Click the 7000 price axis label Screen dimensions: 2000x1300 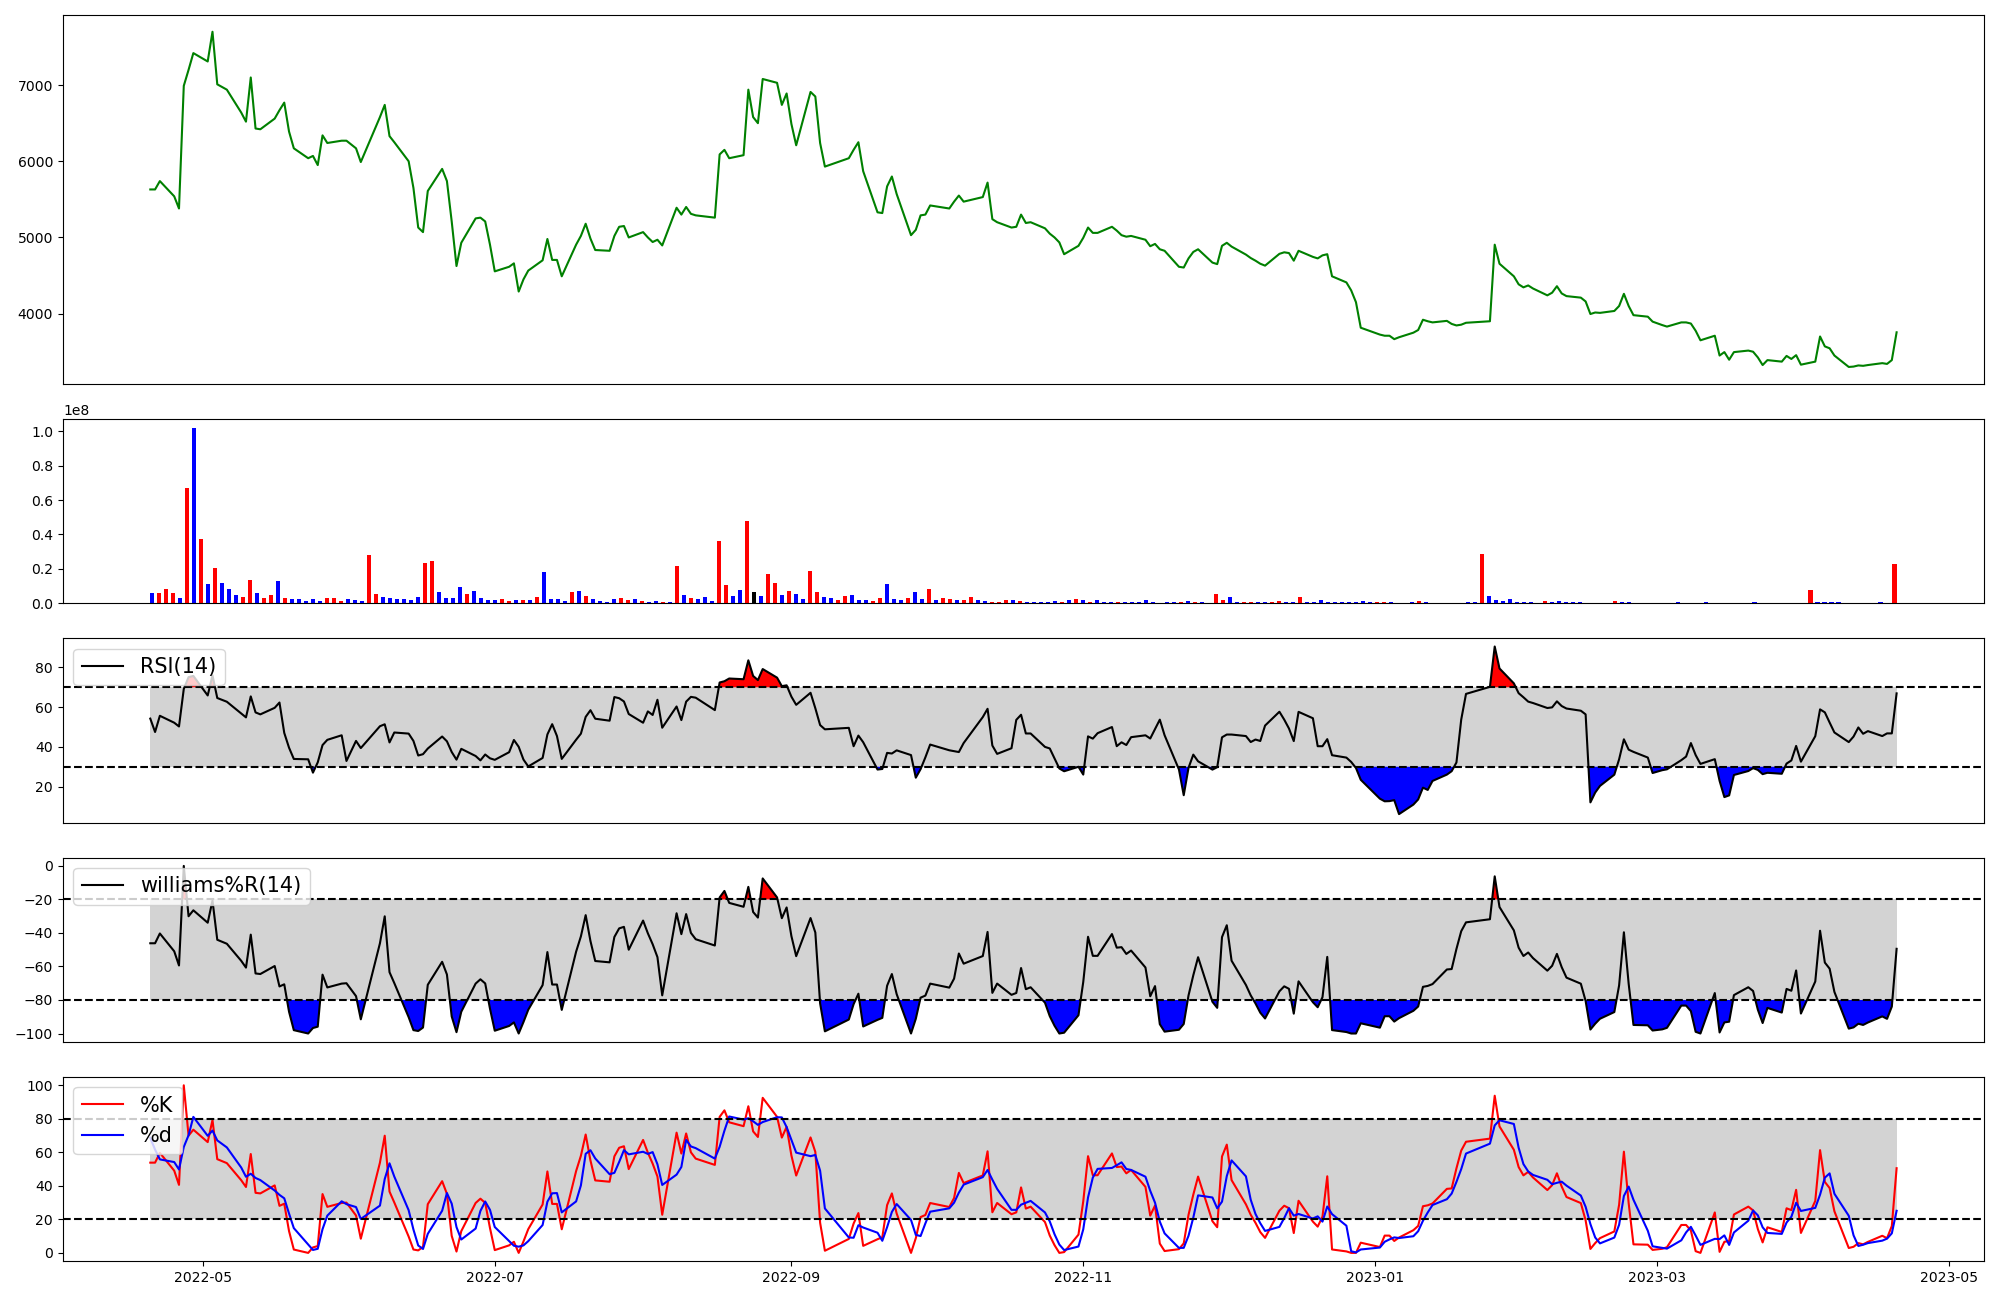pyautogui.click(x=35, y=86)
